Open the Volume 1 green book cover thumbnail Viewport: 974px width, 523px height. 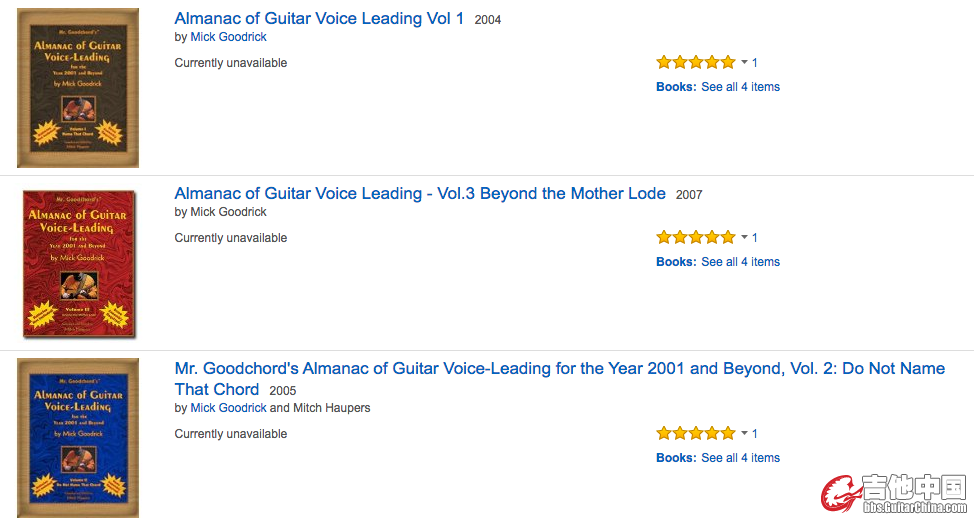(78, 88)
